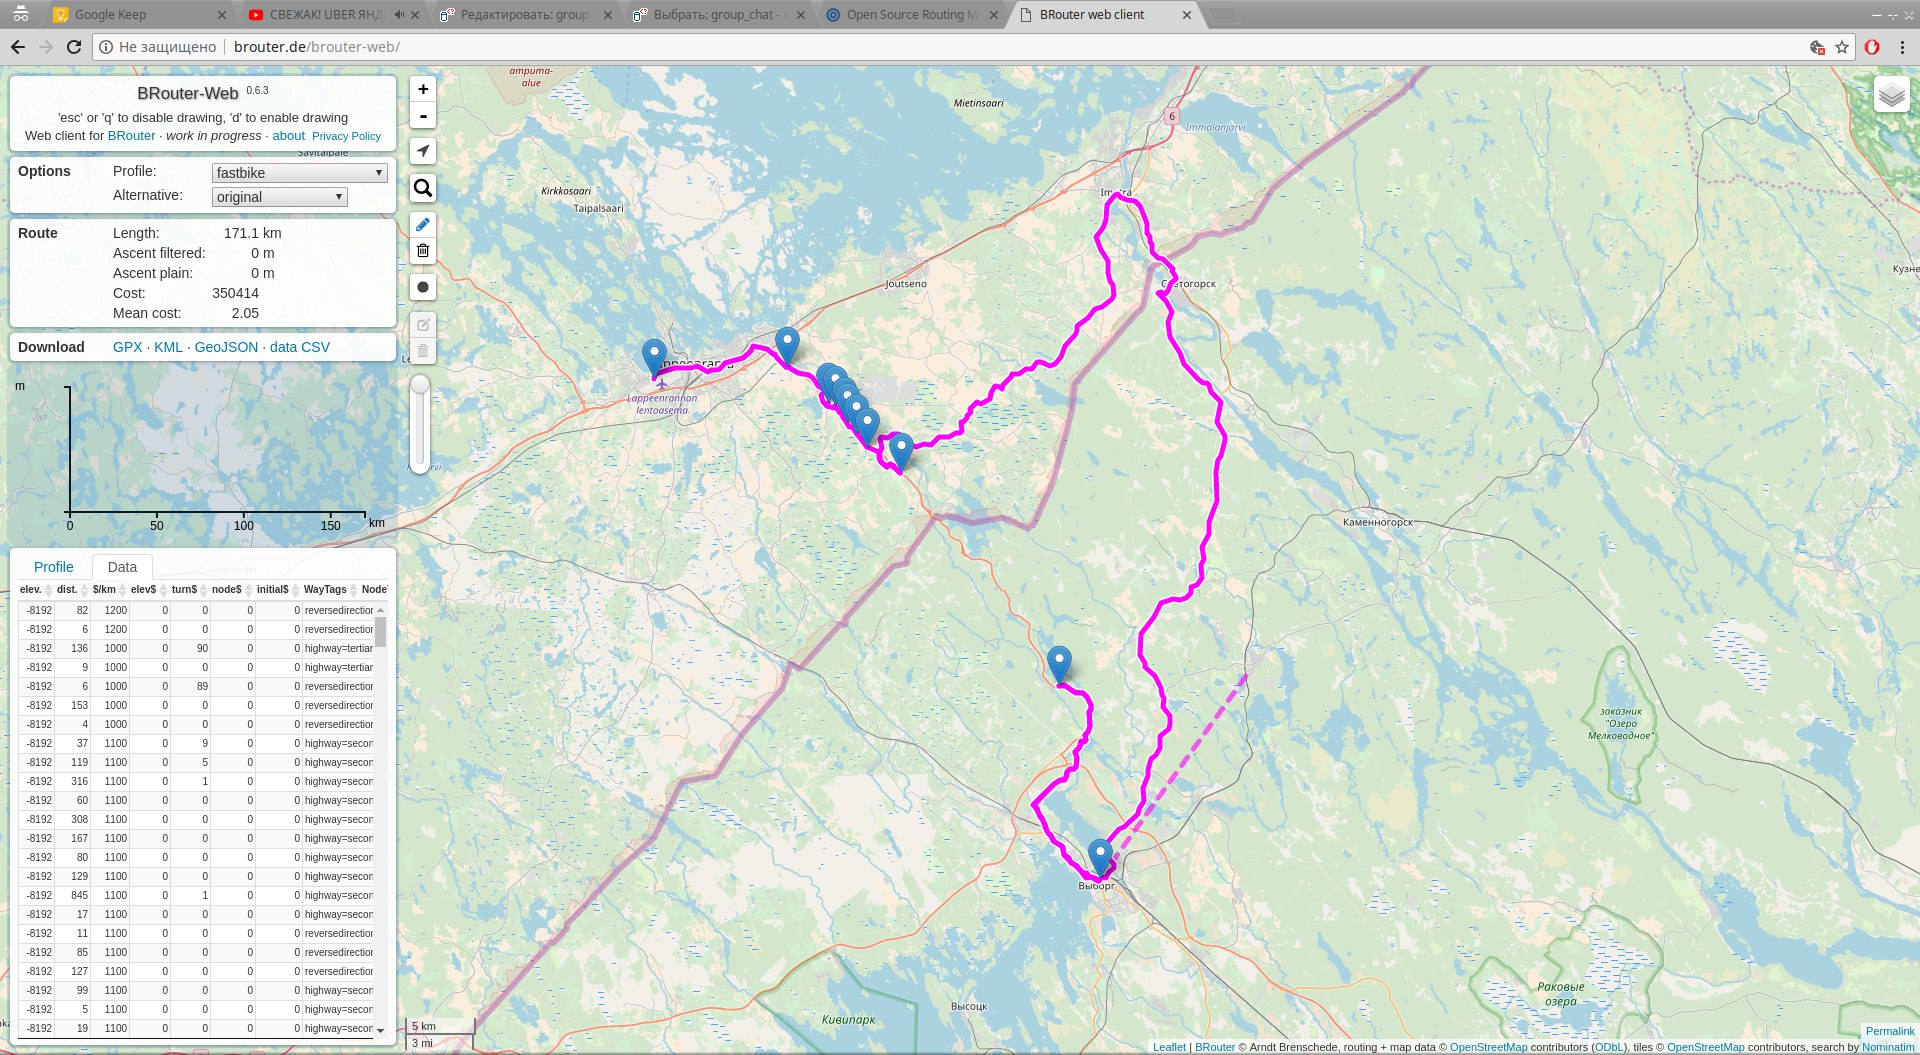Viewport: 1920px width, 1055px height.
Task: Open the Profile dropdown showing fastbike
Action: (x=299, y=173)
